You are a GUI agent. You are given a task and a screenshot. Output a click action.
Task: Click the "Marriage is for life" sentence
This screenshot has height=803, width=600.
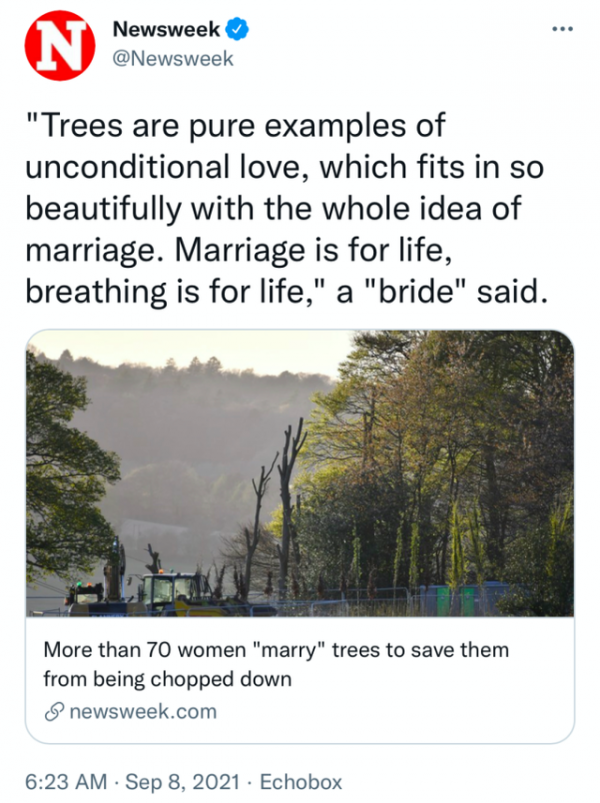[x=313, y=250]
